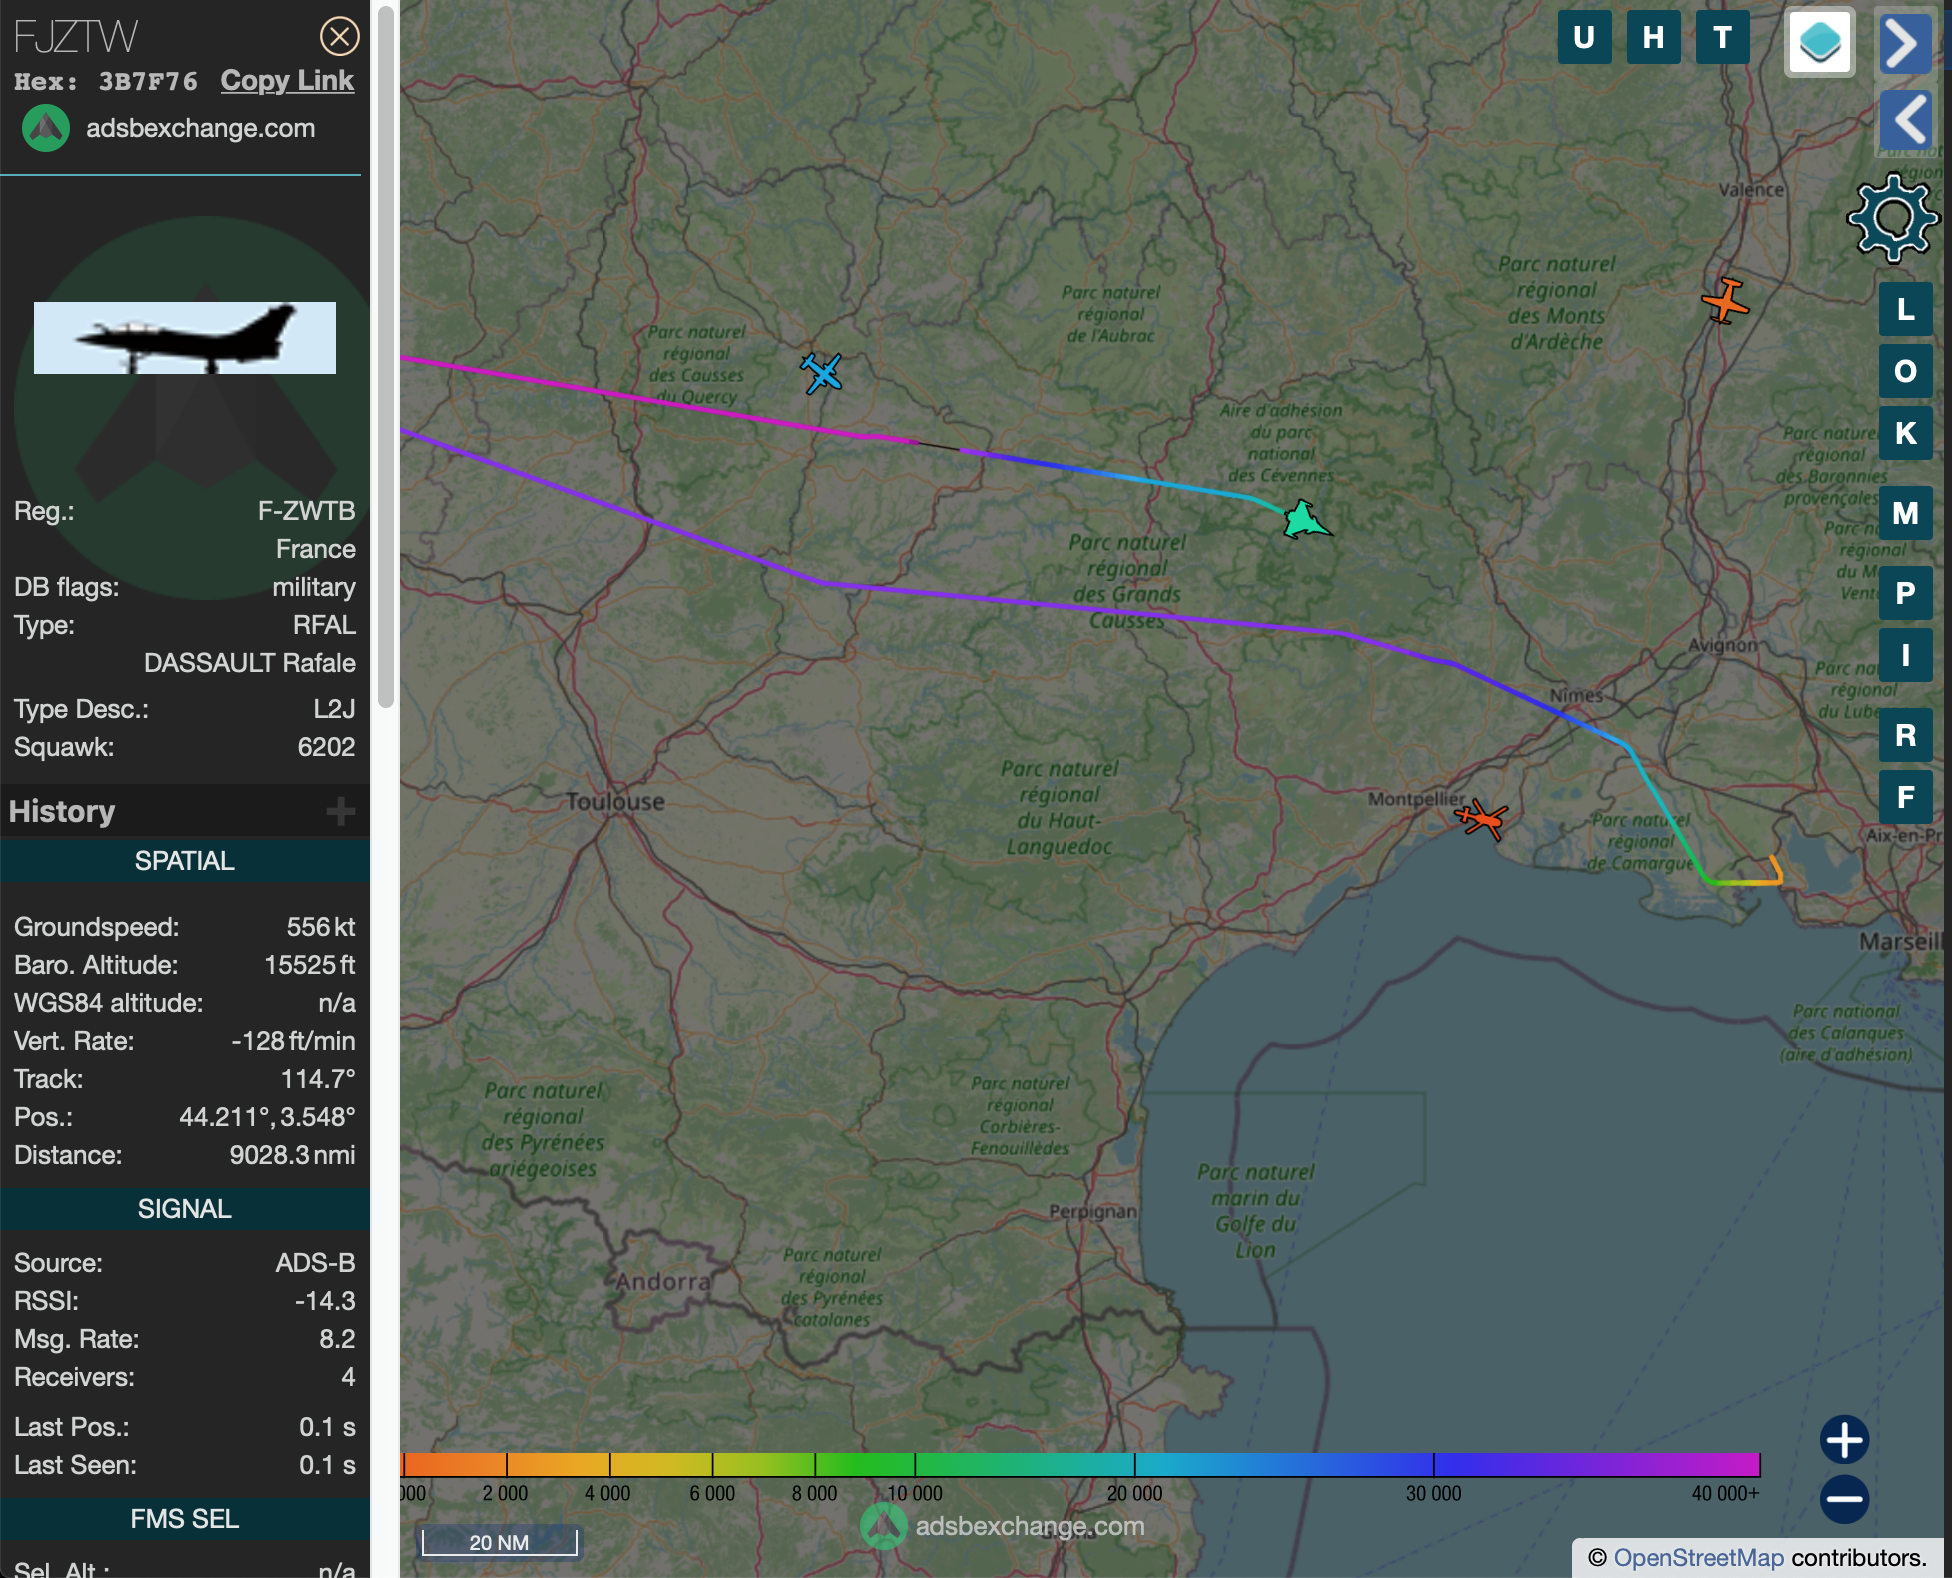Select the red aircraft icon near Montpellier
The image size is (1952, 1578).
[1481, 820]
